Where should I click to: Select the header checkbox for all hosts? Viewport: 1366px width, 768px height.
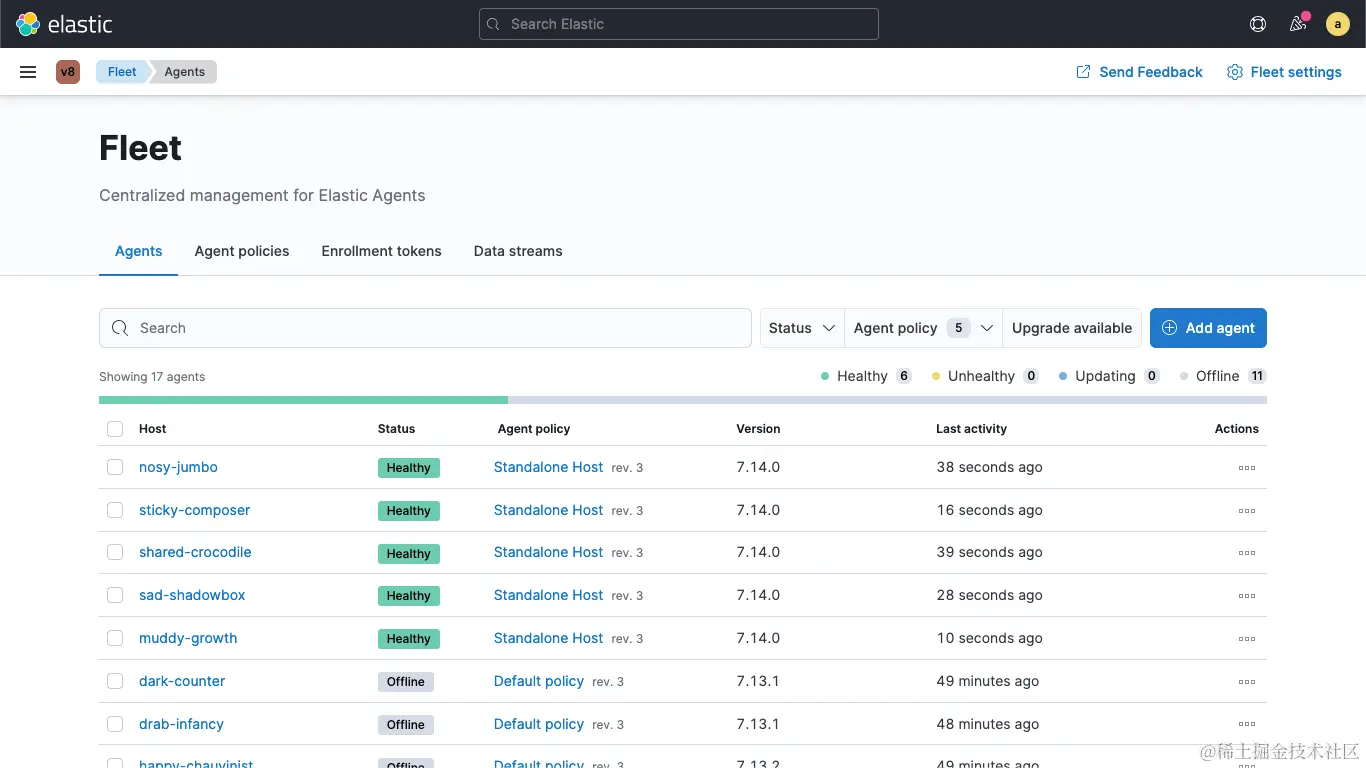(x=115, y=429)
